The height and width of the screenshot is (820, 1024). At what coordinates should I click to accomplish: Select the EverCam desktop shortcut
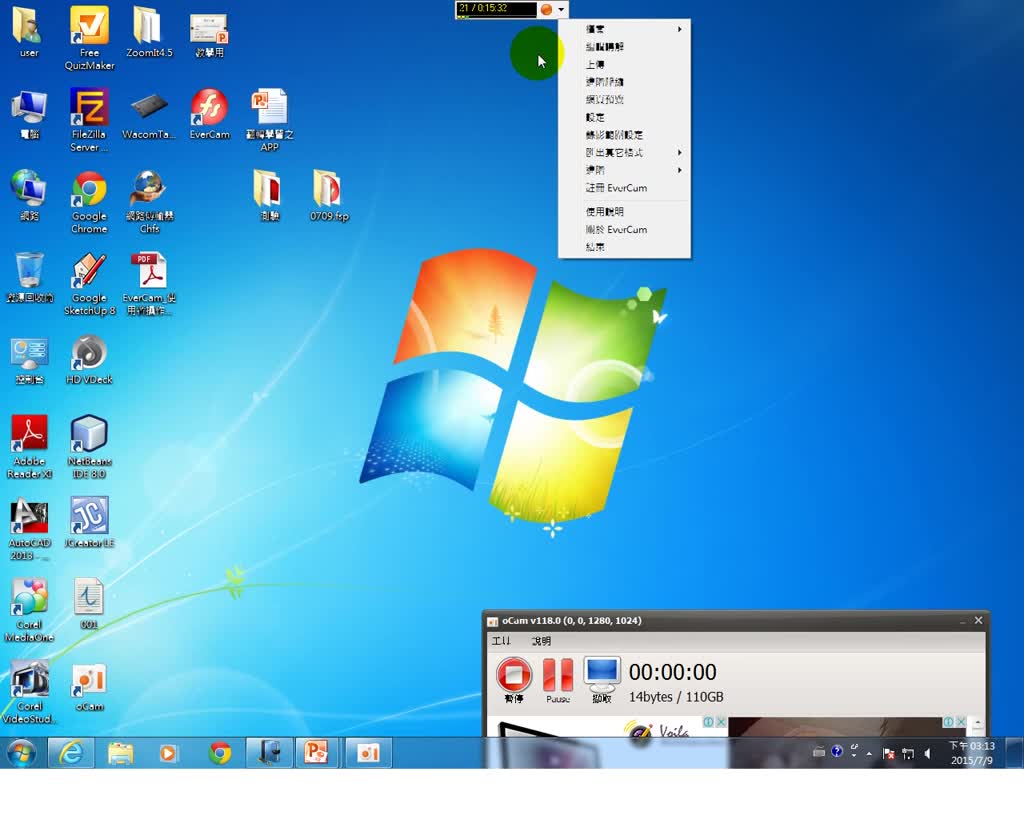[x=210, y=115]
